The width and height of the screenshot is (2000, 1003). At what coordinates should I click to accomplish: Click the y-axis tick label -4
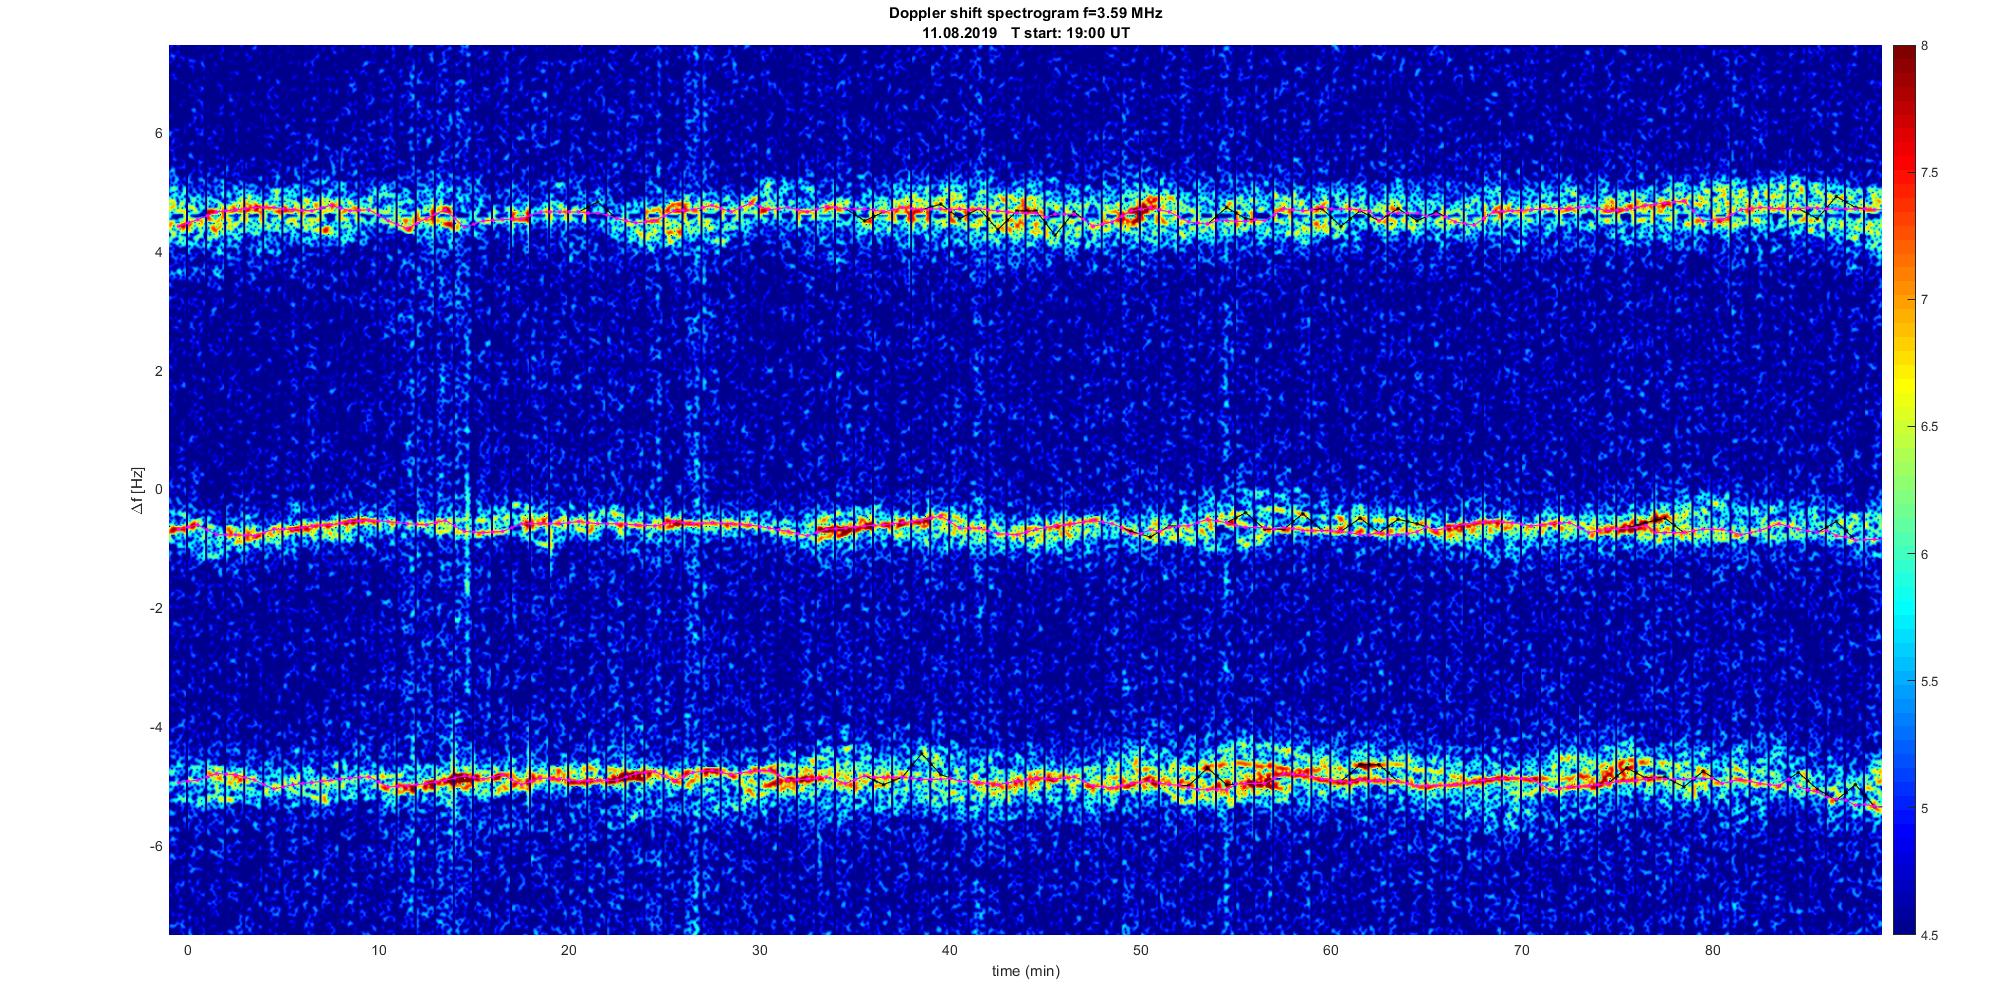click(x=156, y=727)
